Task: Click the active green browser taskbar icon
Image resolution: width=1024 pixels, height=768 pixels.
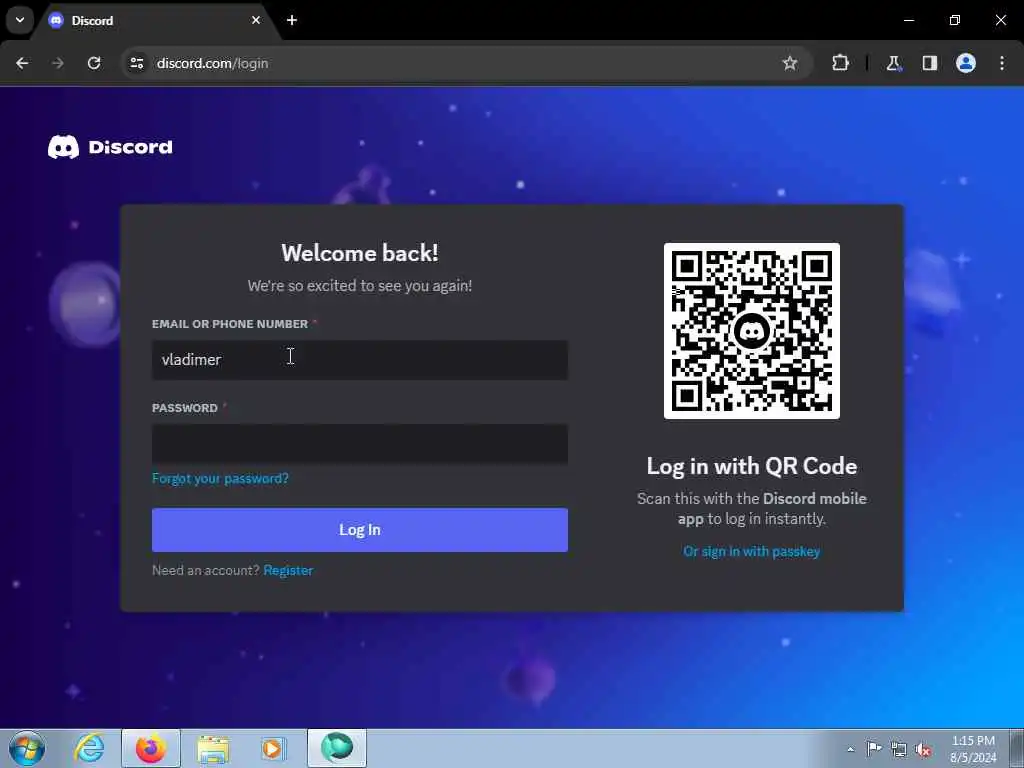Action: coord(337,748)
